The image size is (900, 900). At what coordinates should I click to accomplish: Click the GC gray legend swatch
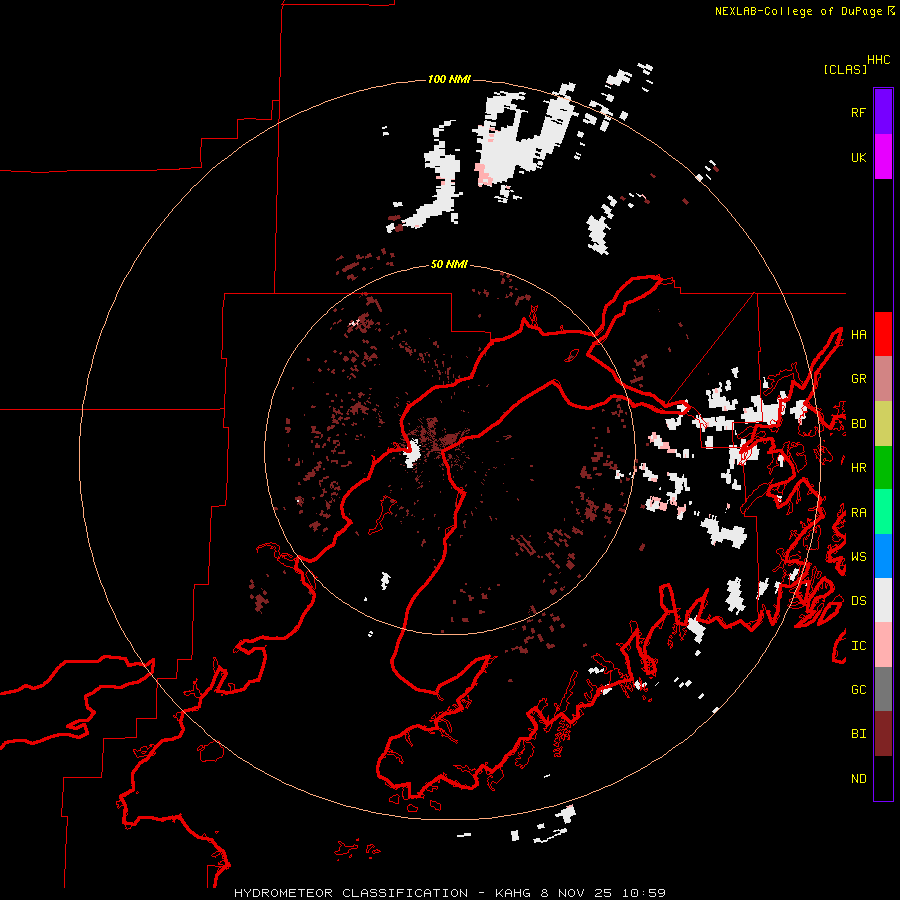click(883, 689)
